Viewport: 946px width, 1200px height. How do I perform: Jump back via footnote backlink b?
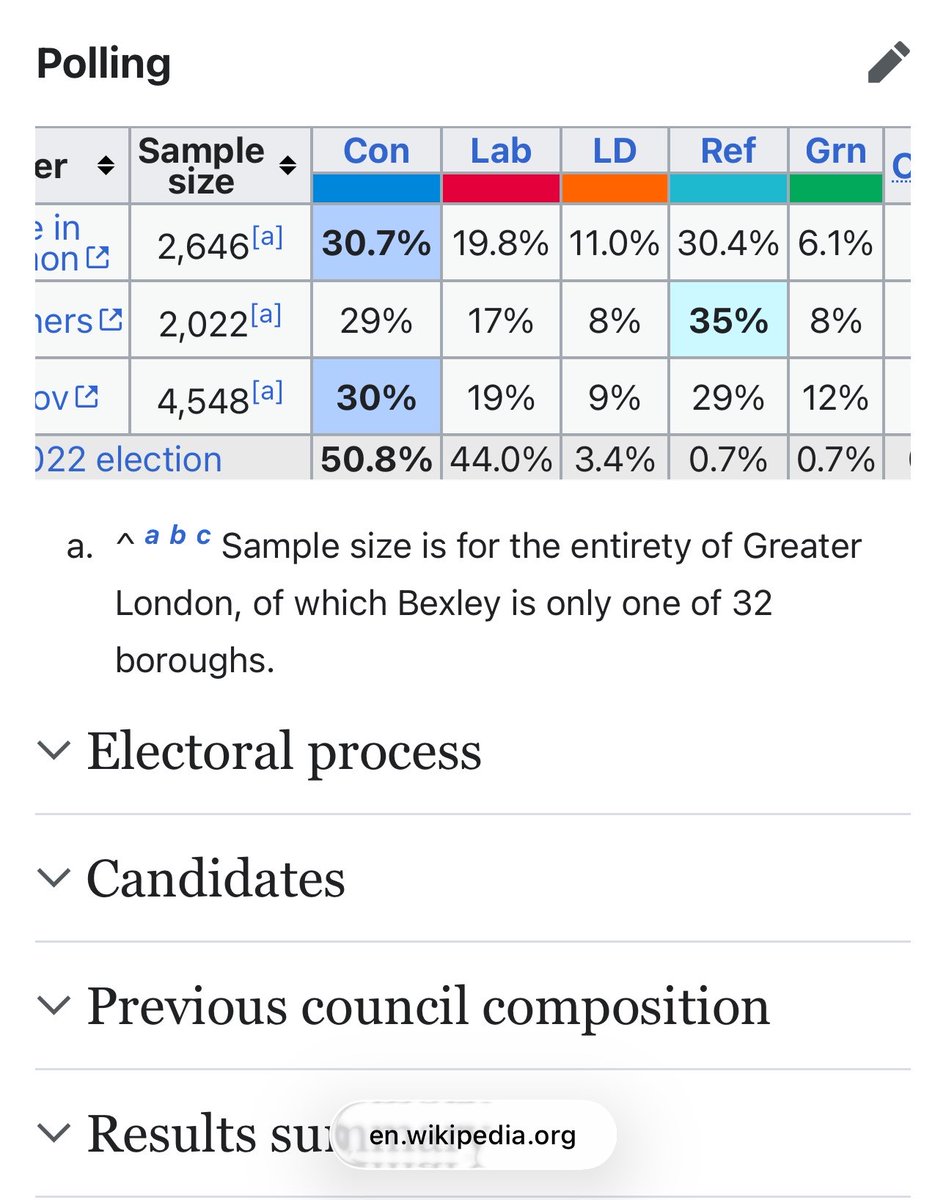tap(177, 536)
